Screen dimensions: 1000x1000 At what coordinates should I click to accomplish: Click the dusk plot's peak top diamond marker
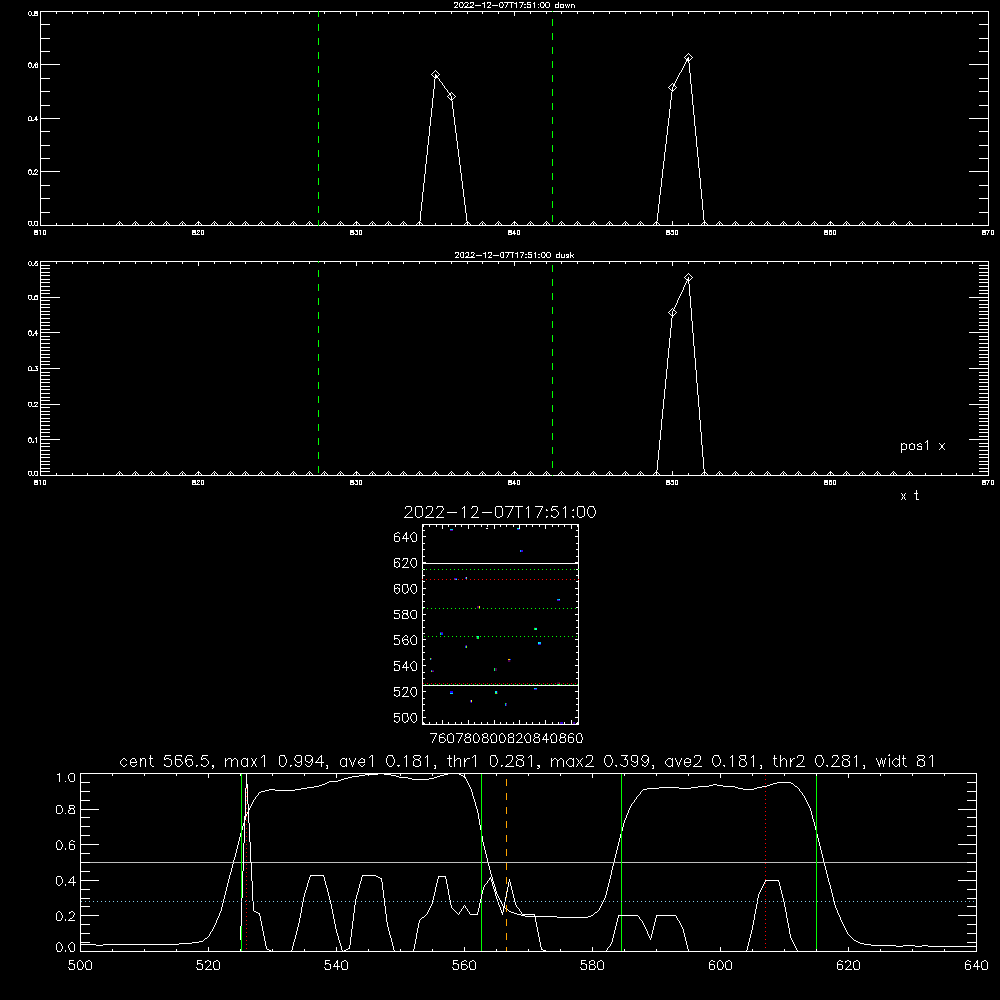click(688, 278)
